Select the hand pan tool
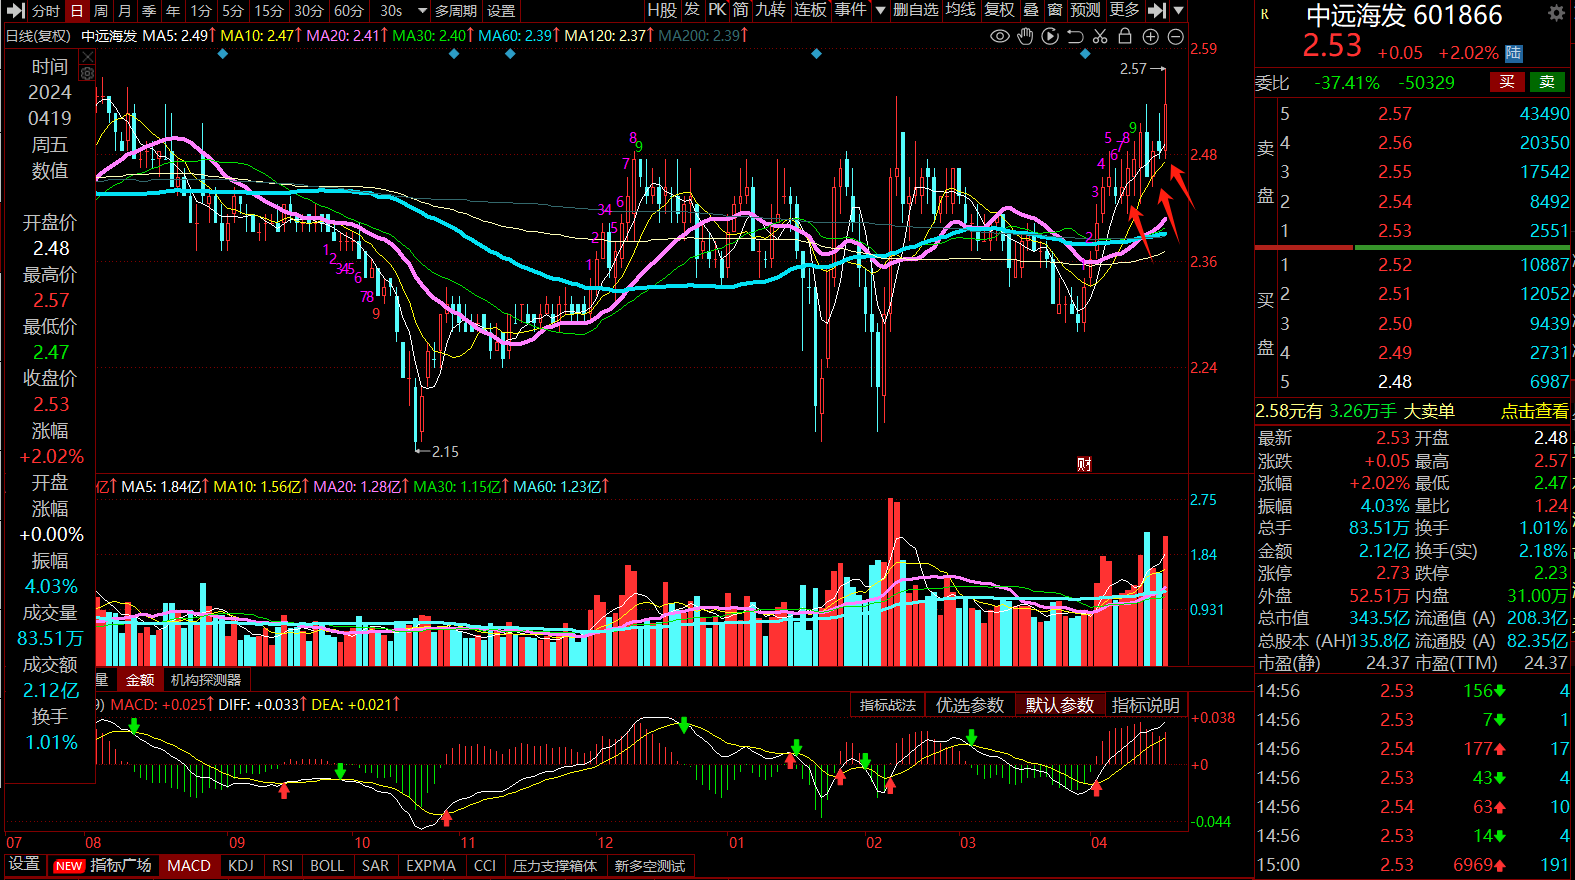Screen dimensions: 1575x880 pyautogui.click(x=1025, y=36)
